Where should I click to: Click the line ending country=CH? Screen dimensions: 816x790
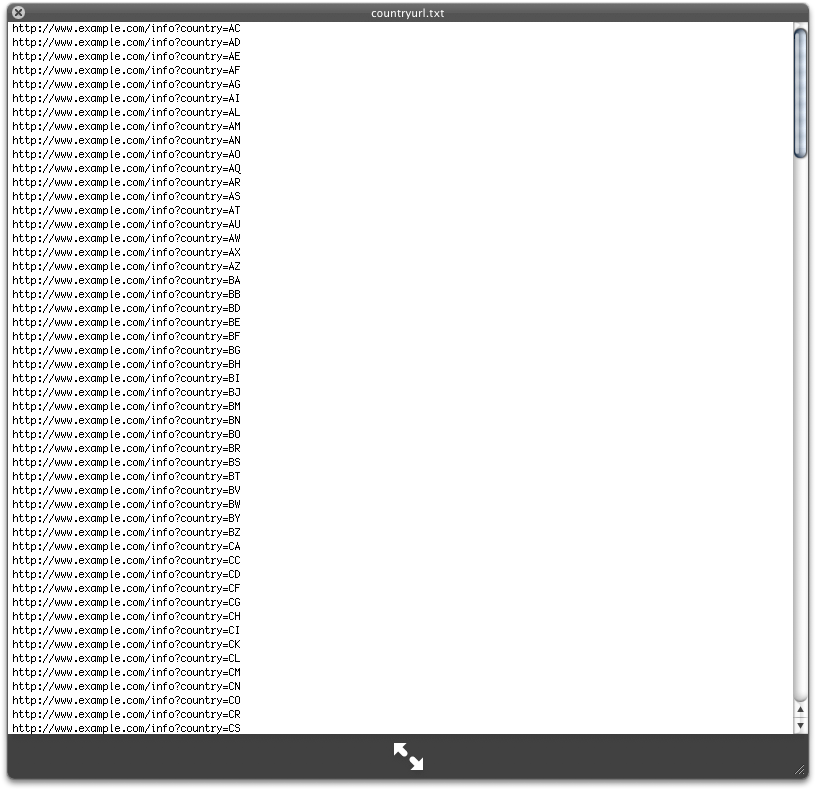click(x=126, y=617)
